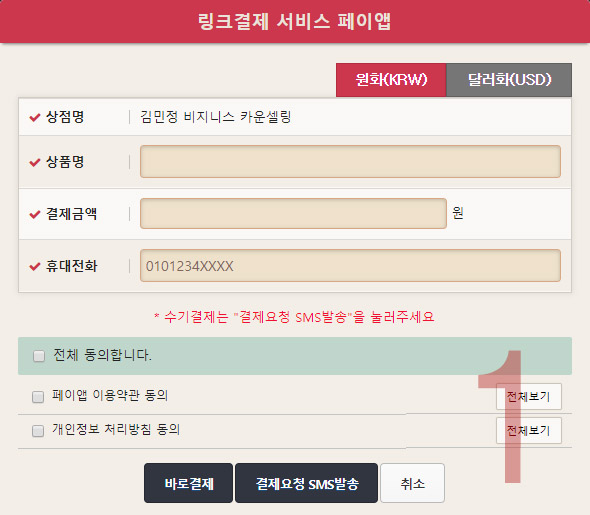
Task: Open 전체보기 for 개인정보 처리방침
Action: (529, 430)
